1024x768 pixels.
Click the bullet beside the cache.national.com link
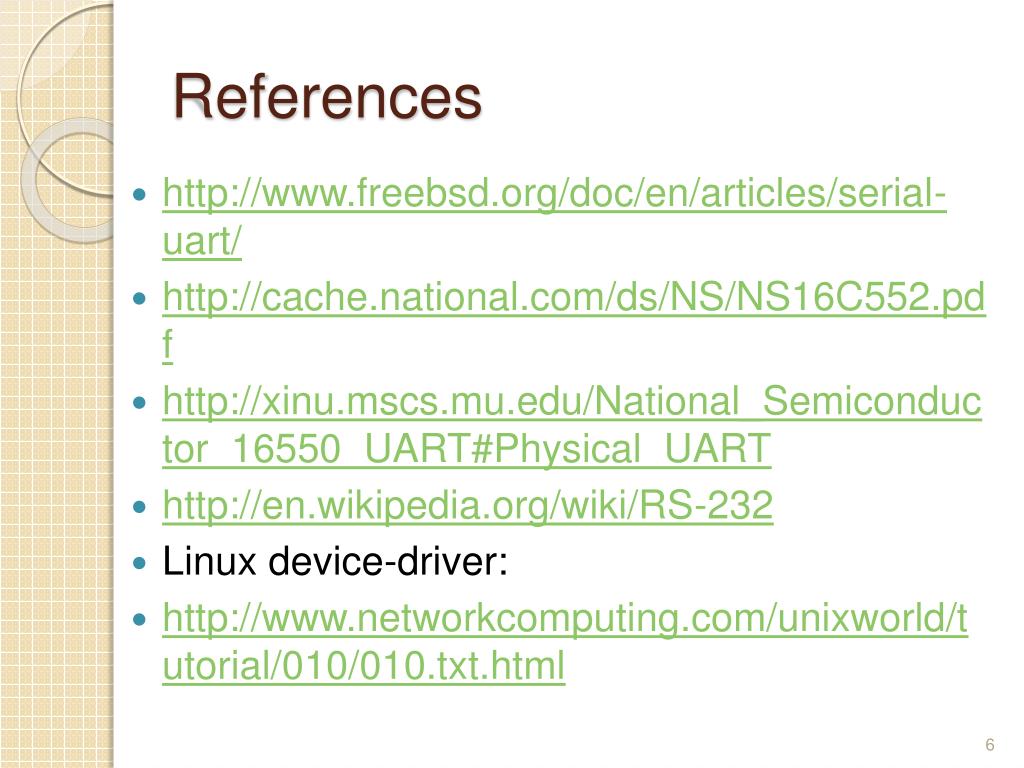click(x=139, y=298)
